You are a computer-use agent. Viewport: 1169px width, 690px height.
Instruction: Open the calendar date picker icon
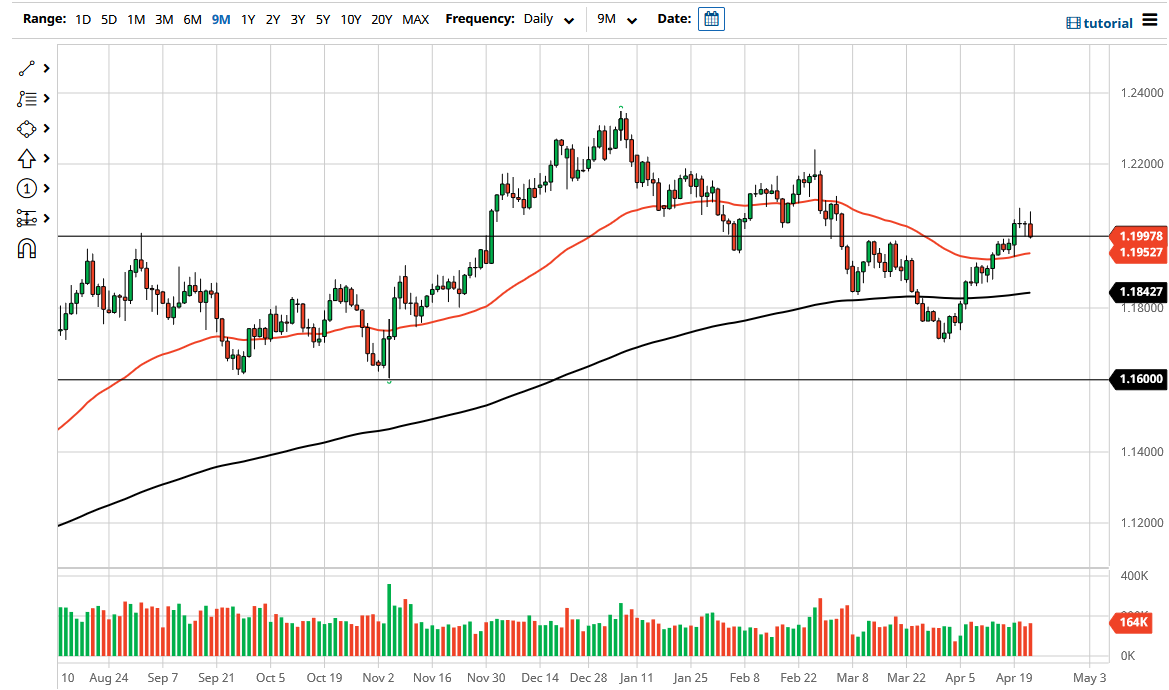pyautogui.click(x=710, y=19)
